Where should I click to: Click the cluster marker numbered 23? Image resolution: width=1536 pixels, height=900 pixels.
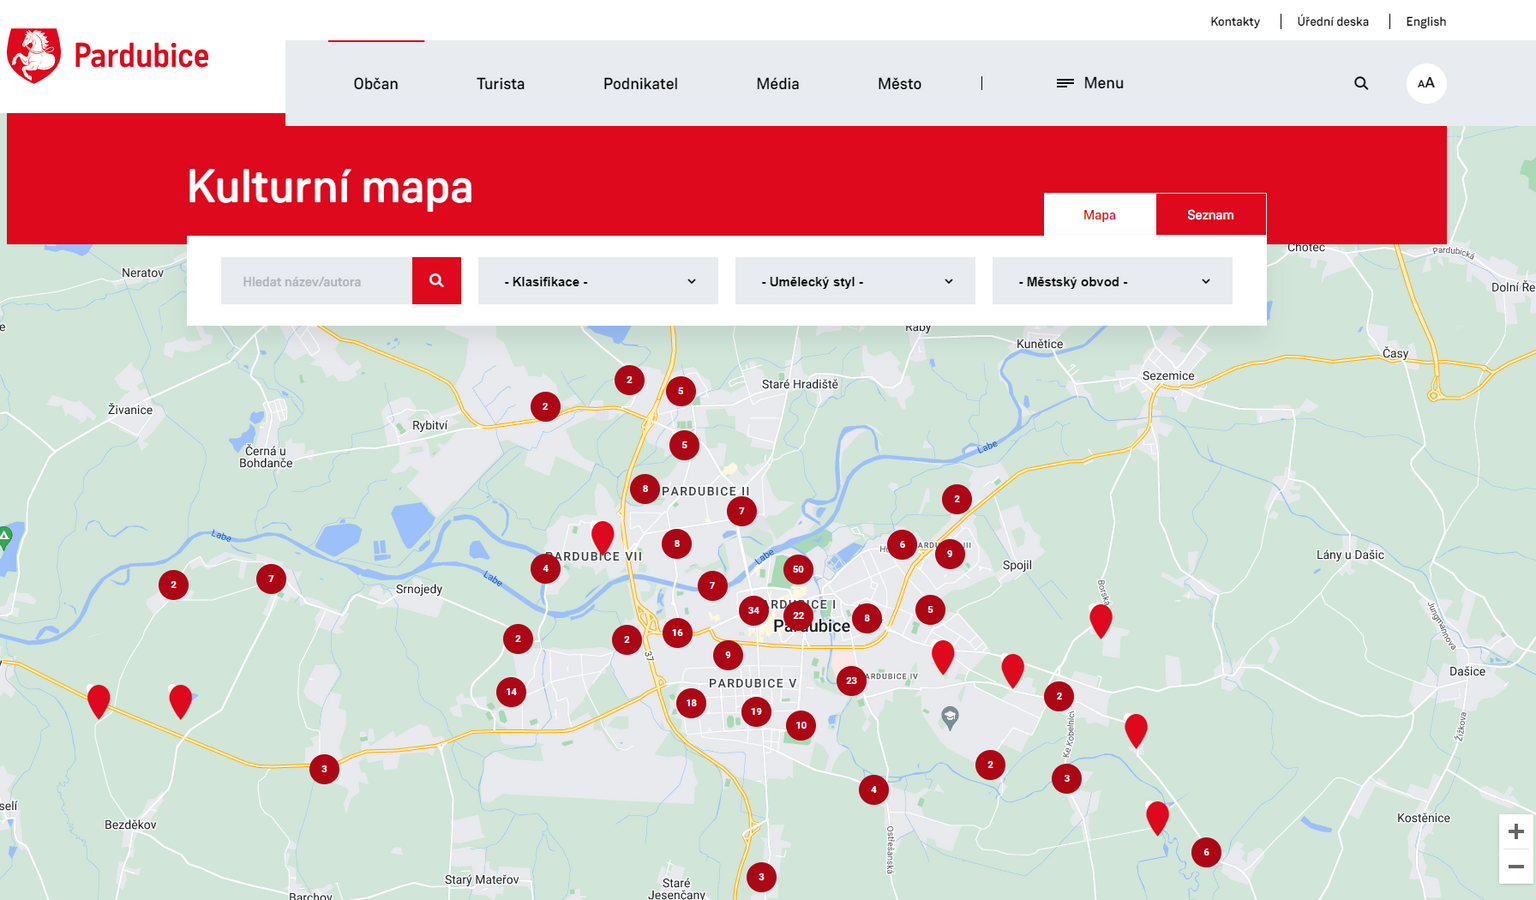pos(851,681)
